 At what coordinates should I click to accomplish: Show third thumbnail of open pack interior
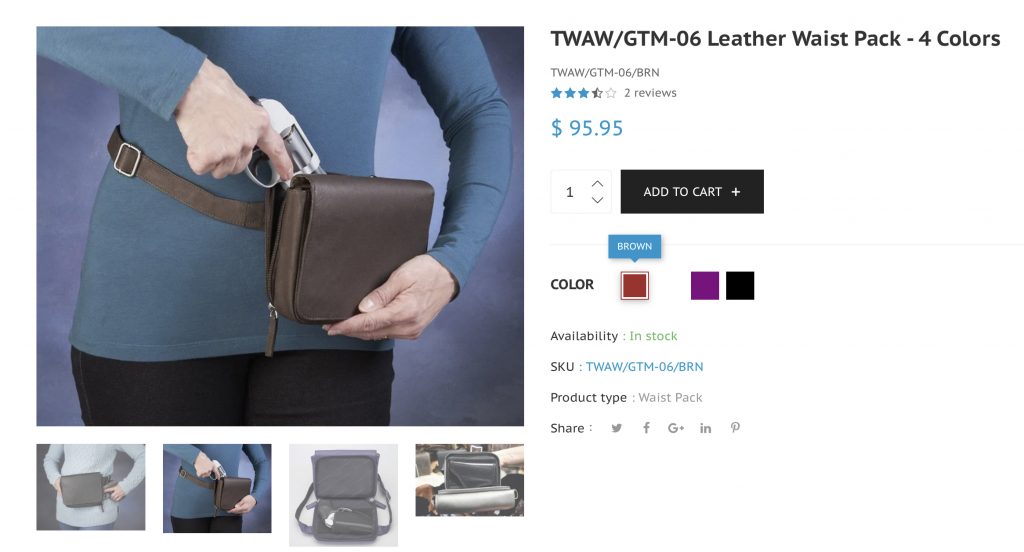(344, 495)
